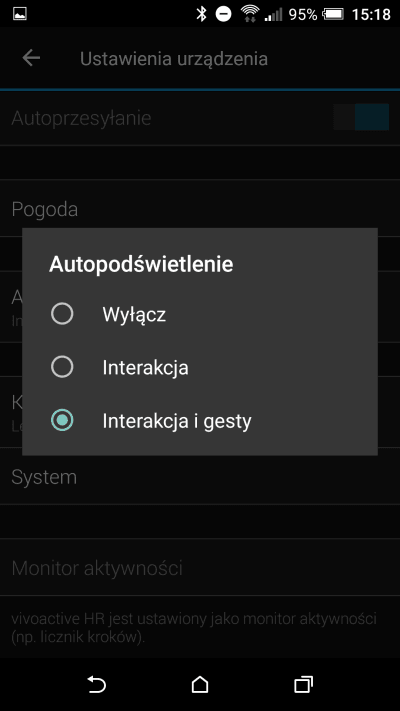The width and height of the screenshot is (400, 711).
Task: Open the System settings entry
Action: point(200,477)
